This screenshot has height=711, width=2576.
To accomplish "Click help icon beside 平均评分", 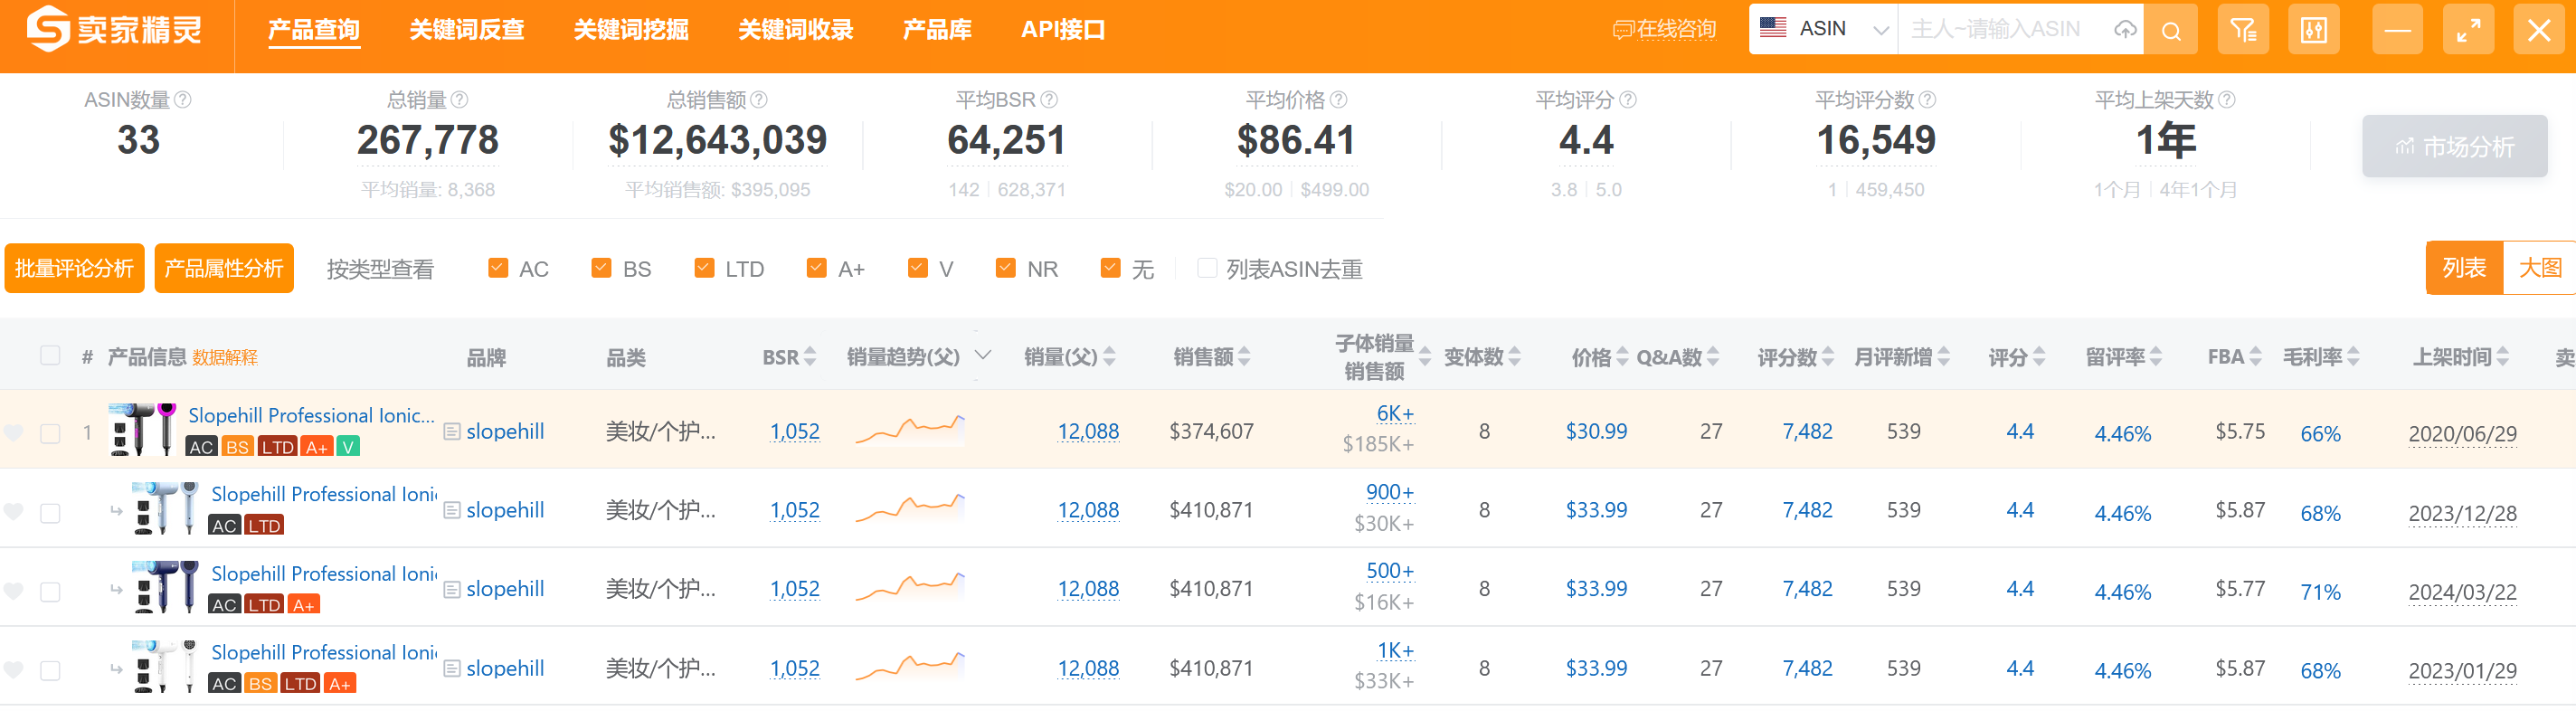I will (x=1628, y=100).
